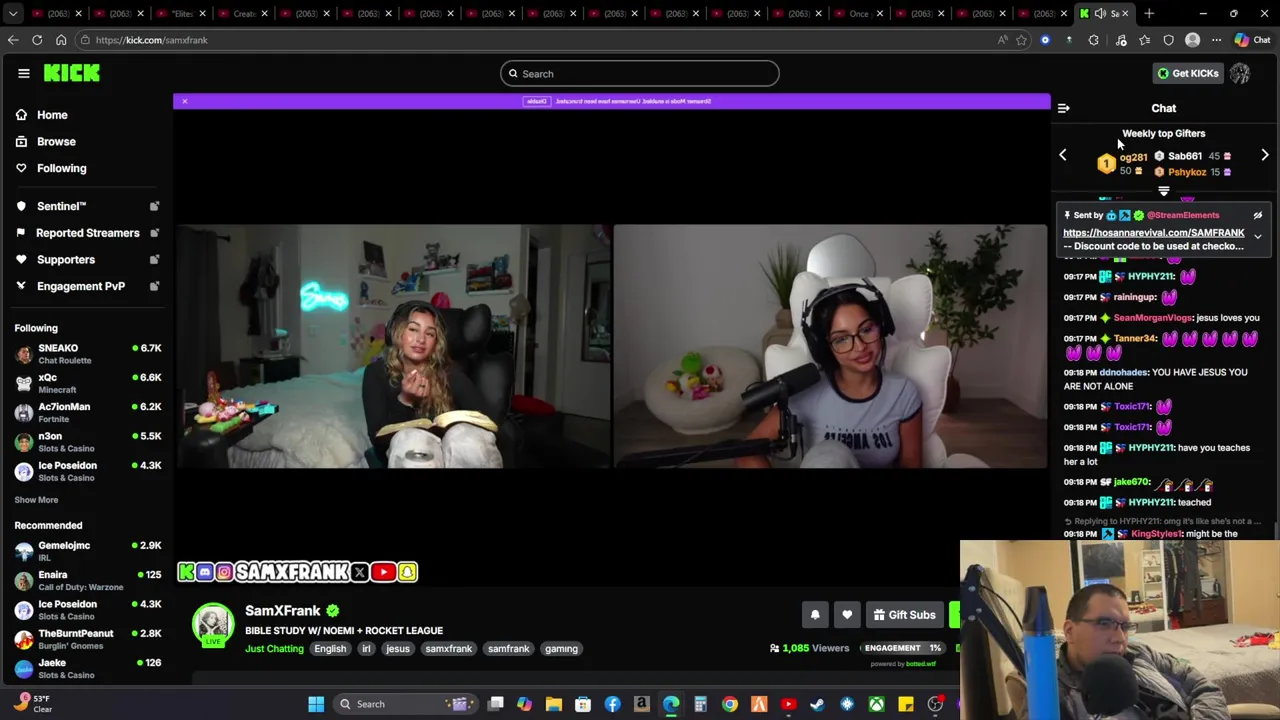Toggle the icon beside Supporters
The height and width of the screenshot is (720, 1280).
click(154, 260)
